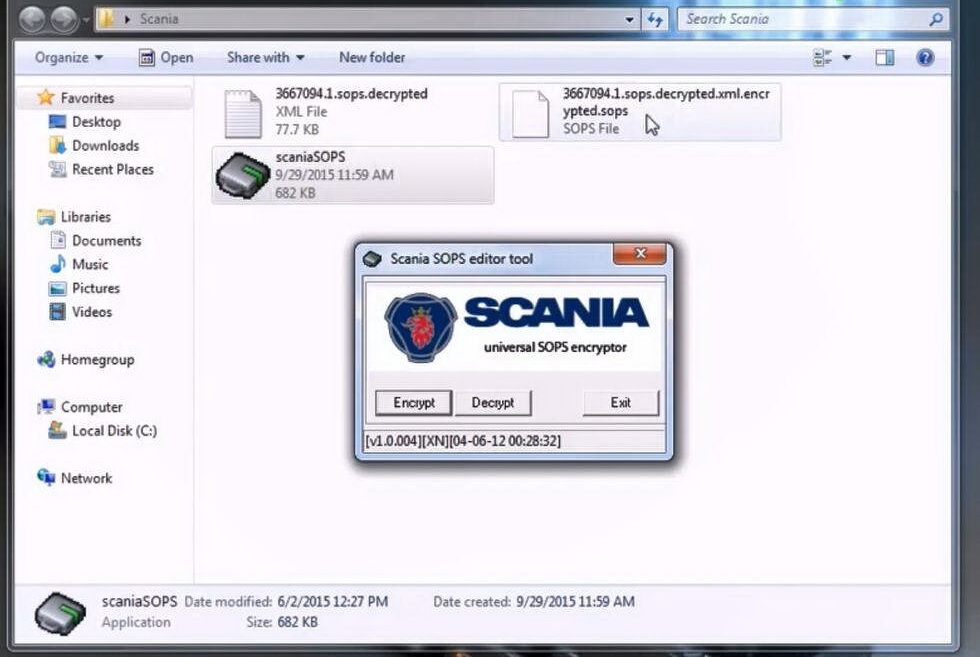Click the Scania griffin logo in the dialog
Viewport: 980px width, 657px height.
click(420, 328)
